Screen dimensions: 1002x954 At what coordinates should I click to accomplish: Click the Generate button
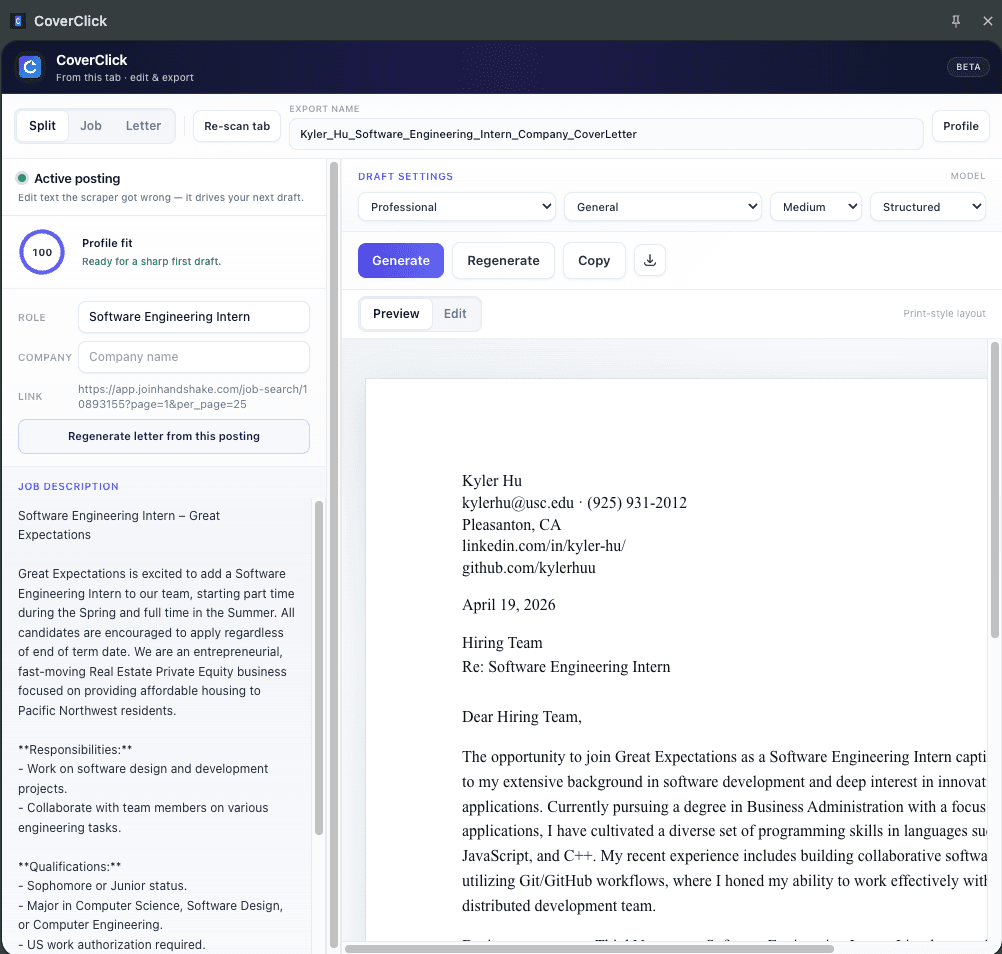point(401,261)
